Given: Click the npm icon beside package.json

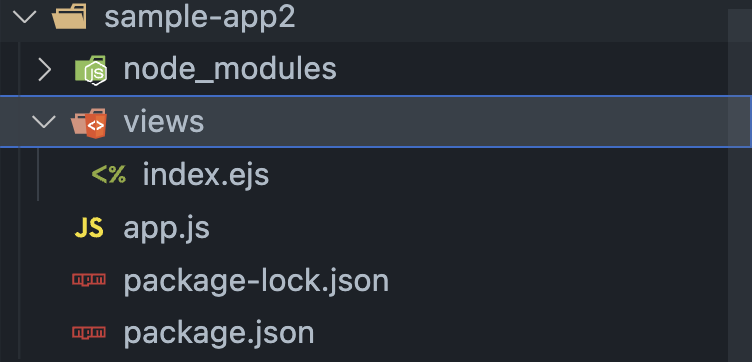Looking at the screenshot, I should [x=89, y=332].
